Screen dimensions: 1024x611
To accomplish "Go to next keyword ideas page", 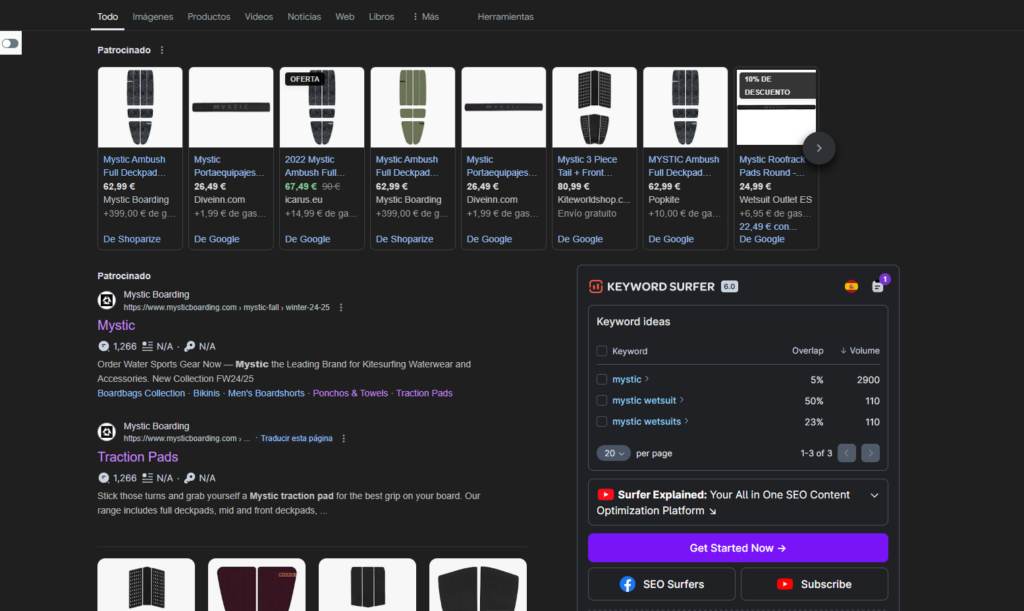I will [870, 453].
